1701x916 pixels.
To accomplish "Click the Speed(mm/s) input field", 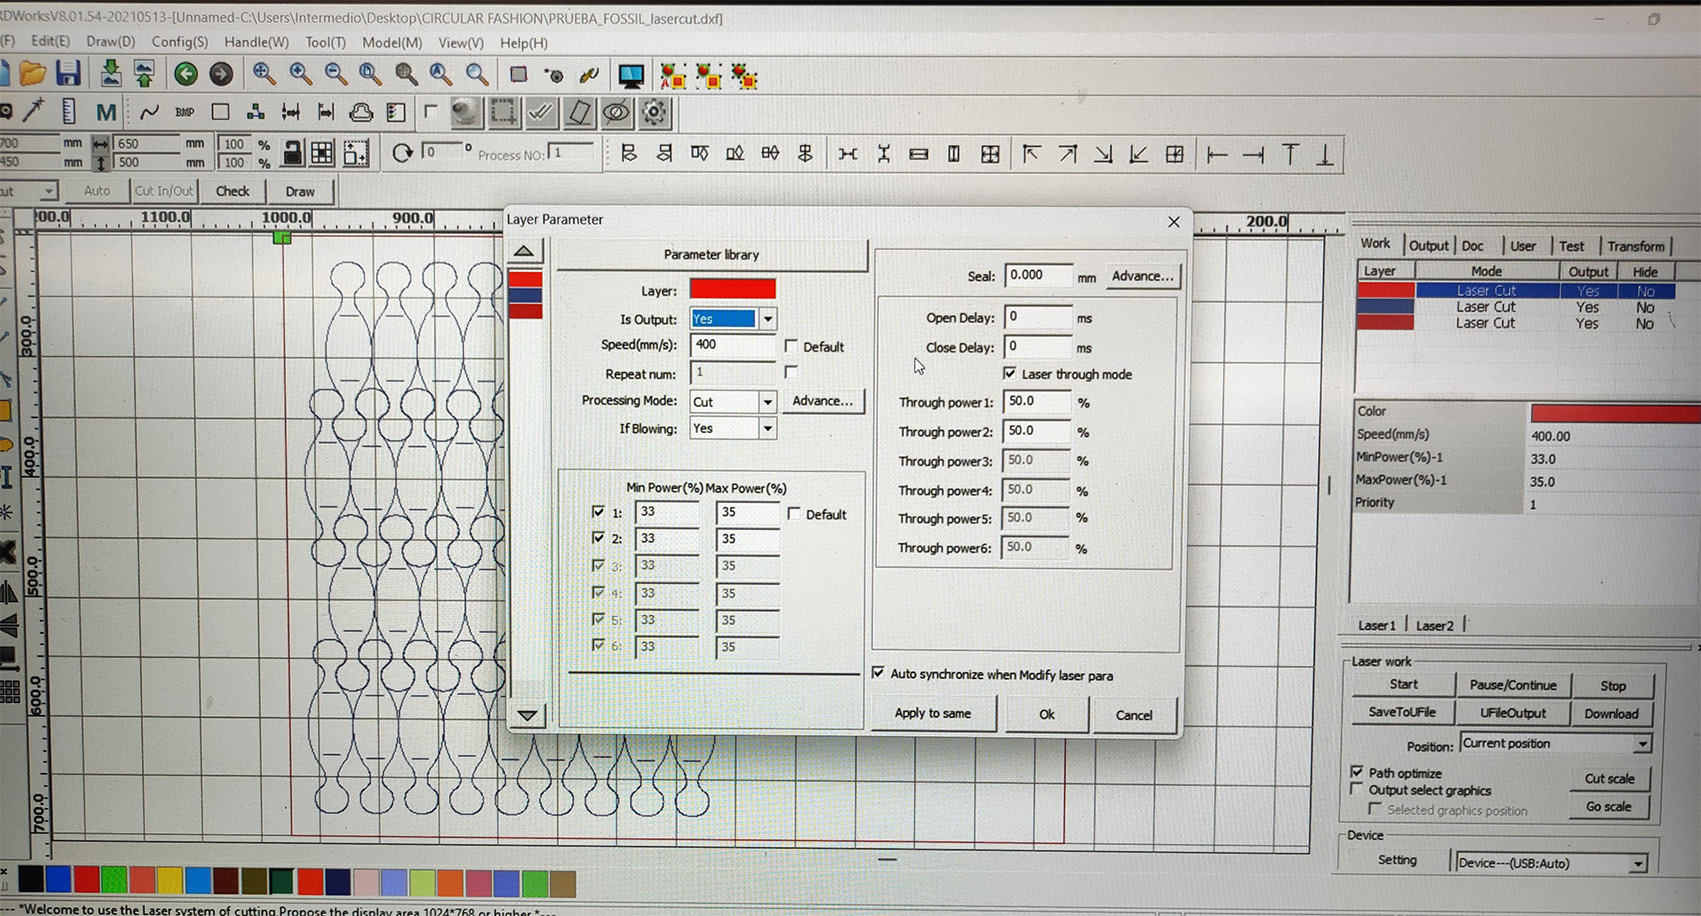I will 732,345.
